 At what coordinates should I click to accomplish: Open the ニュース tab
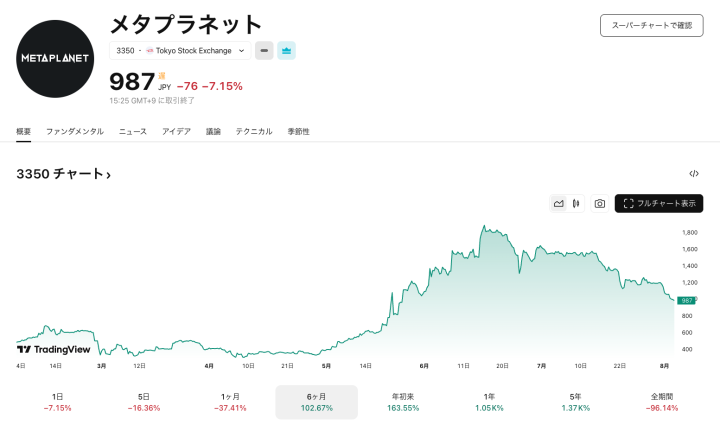[132, 131]
